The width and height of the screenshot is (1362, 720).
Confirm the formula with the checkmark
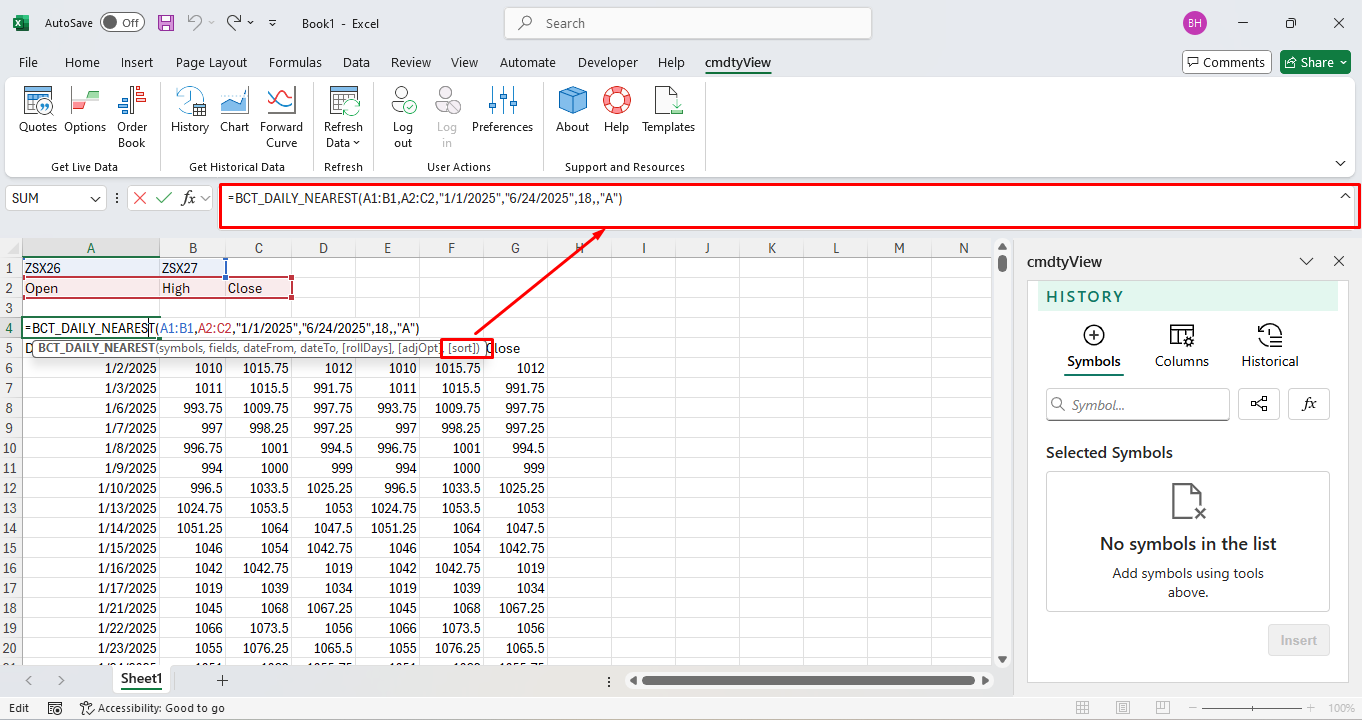tap(164, 198)
